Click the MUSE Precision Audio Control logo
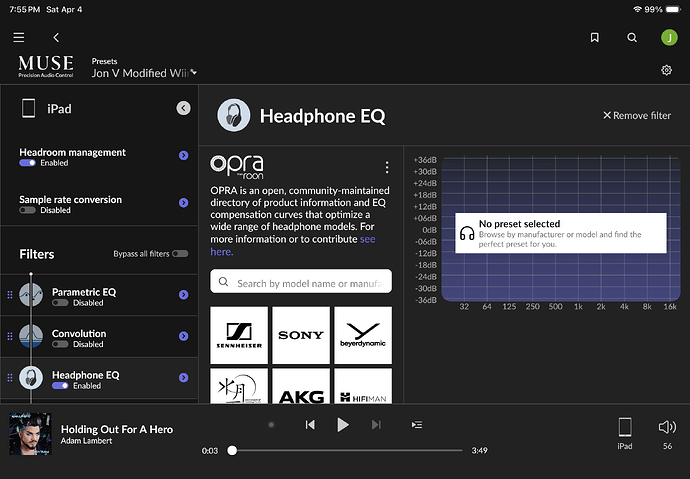Viewport: 690px width, 479px height. (x=46, y=66)
